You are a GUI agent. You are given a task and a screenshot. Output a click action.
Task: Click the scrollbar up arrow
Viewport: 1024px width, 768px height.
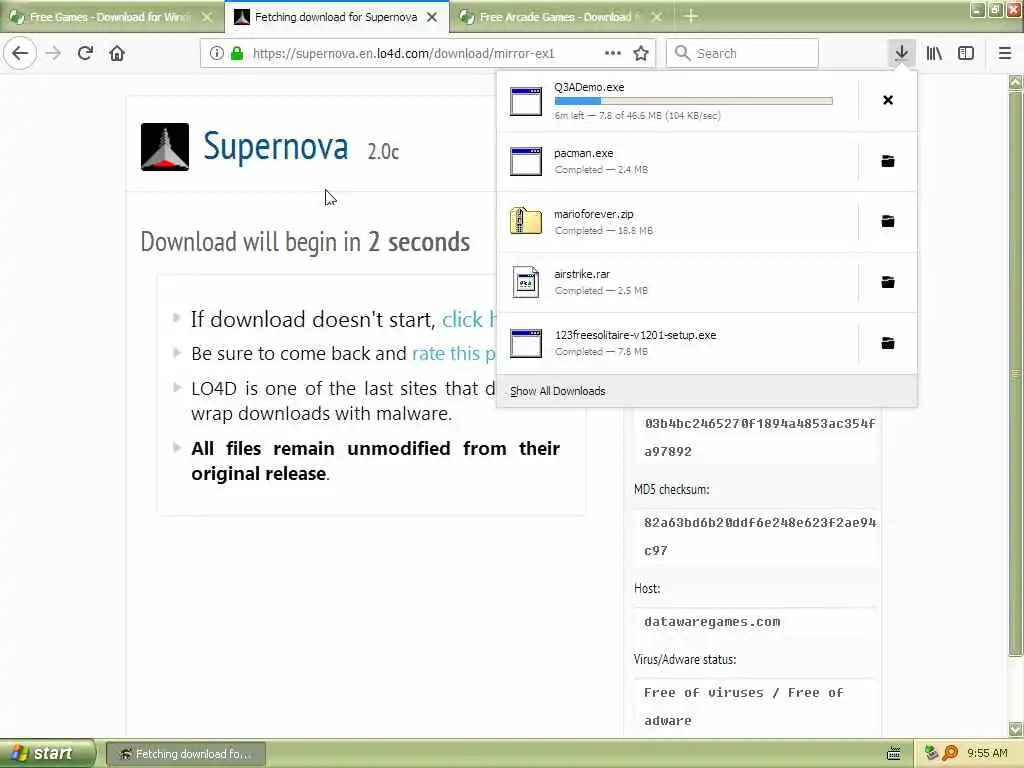pos(1015,82)
